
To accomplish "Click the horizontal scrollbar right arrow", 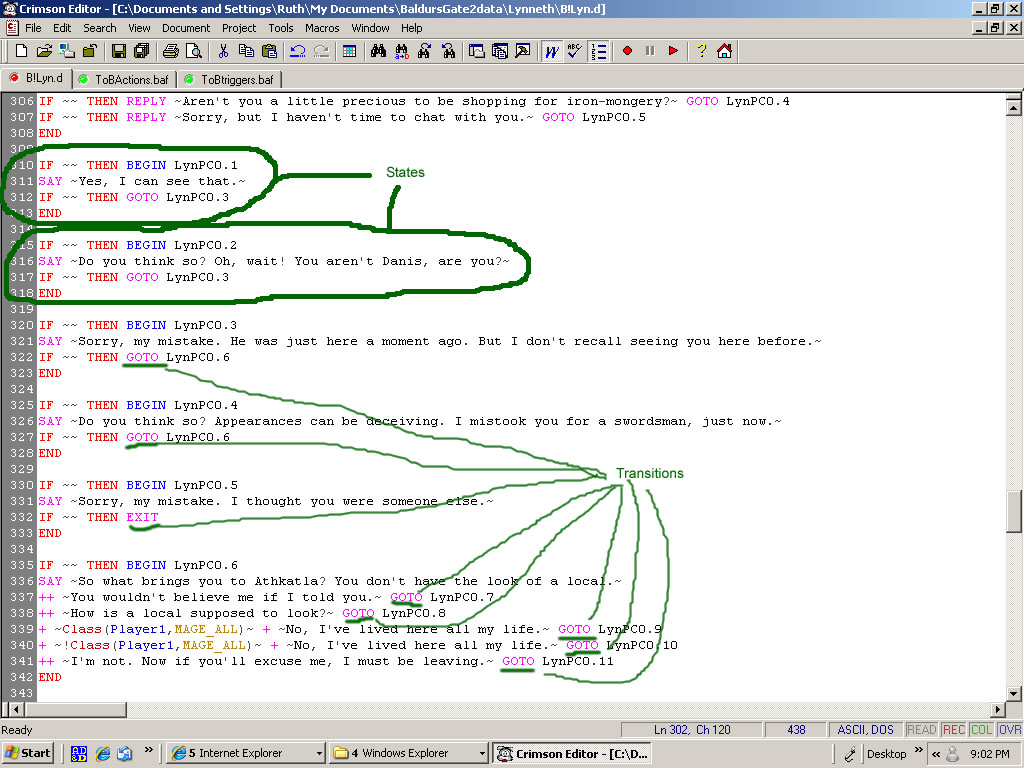I will click(996, 709).
